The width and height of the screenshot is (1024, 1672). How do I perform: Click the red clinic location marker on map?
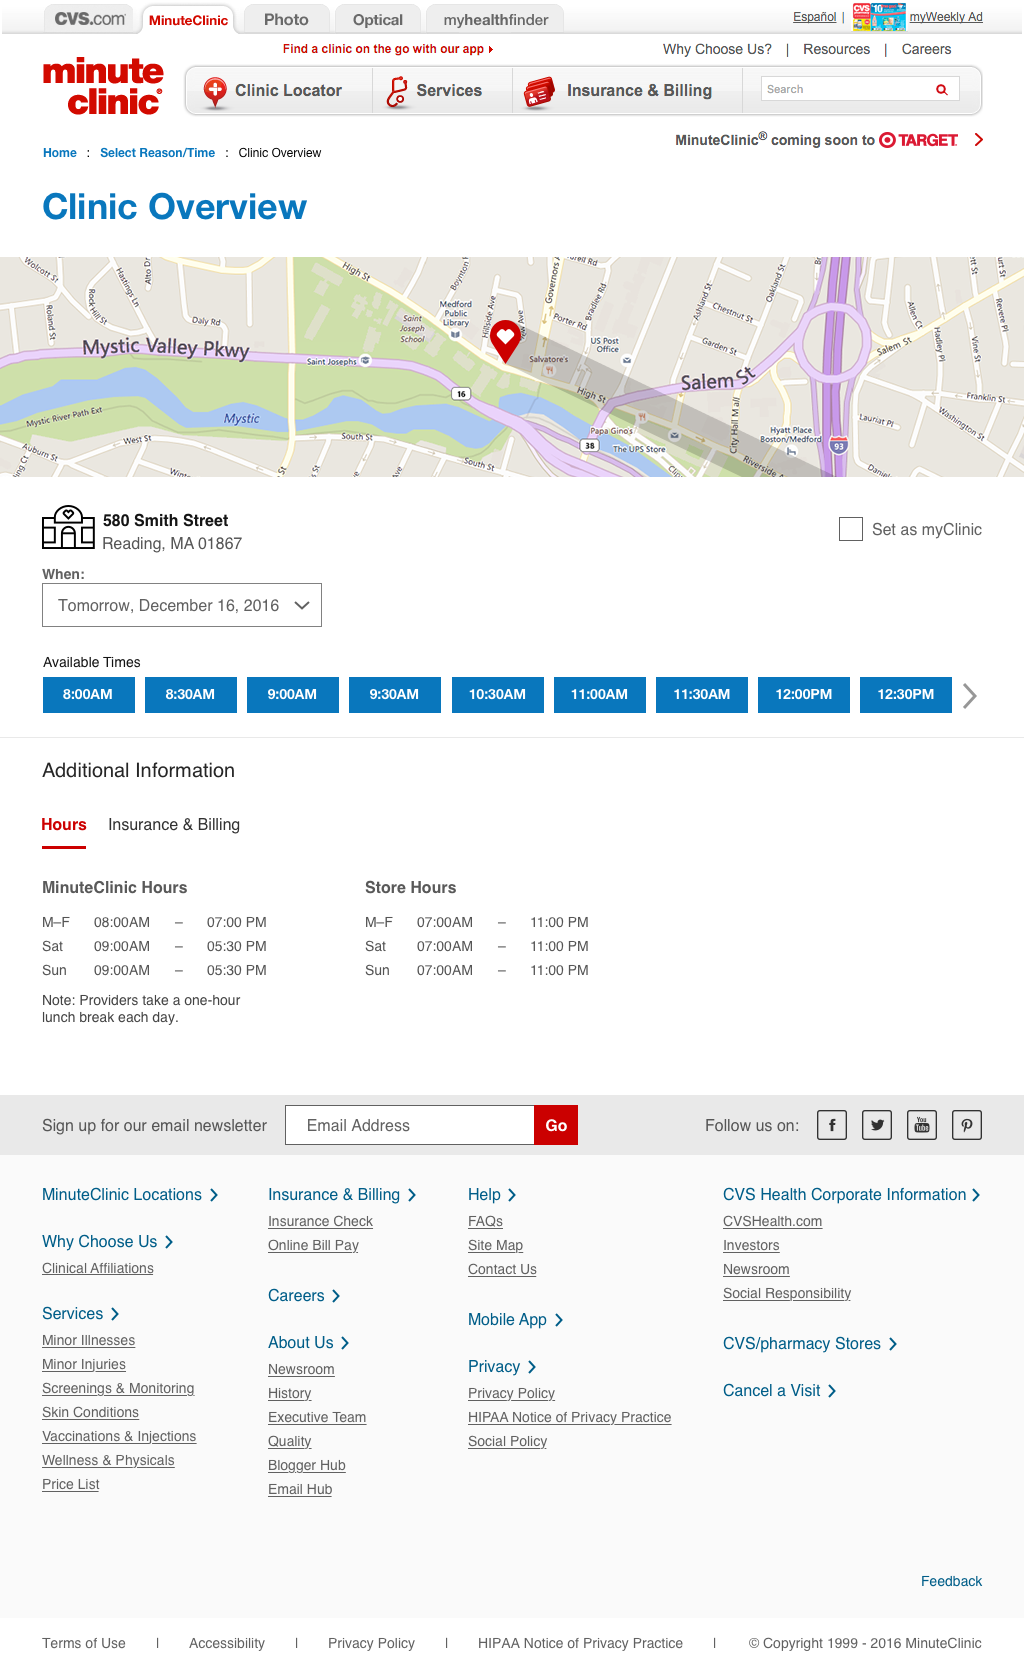[x=505, y=341]
